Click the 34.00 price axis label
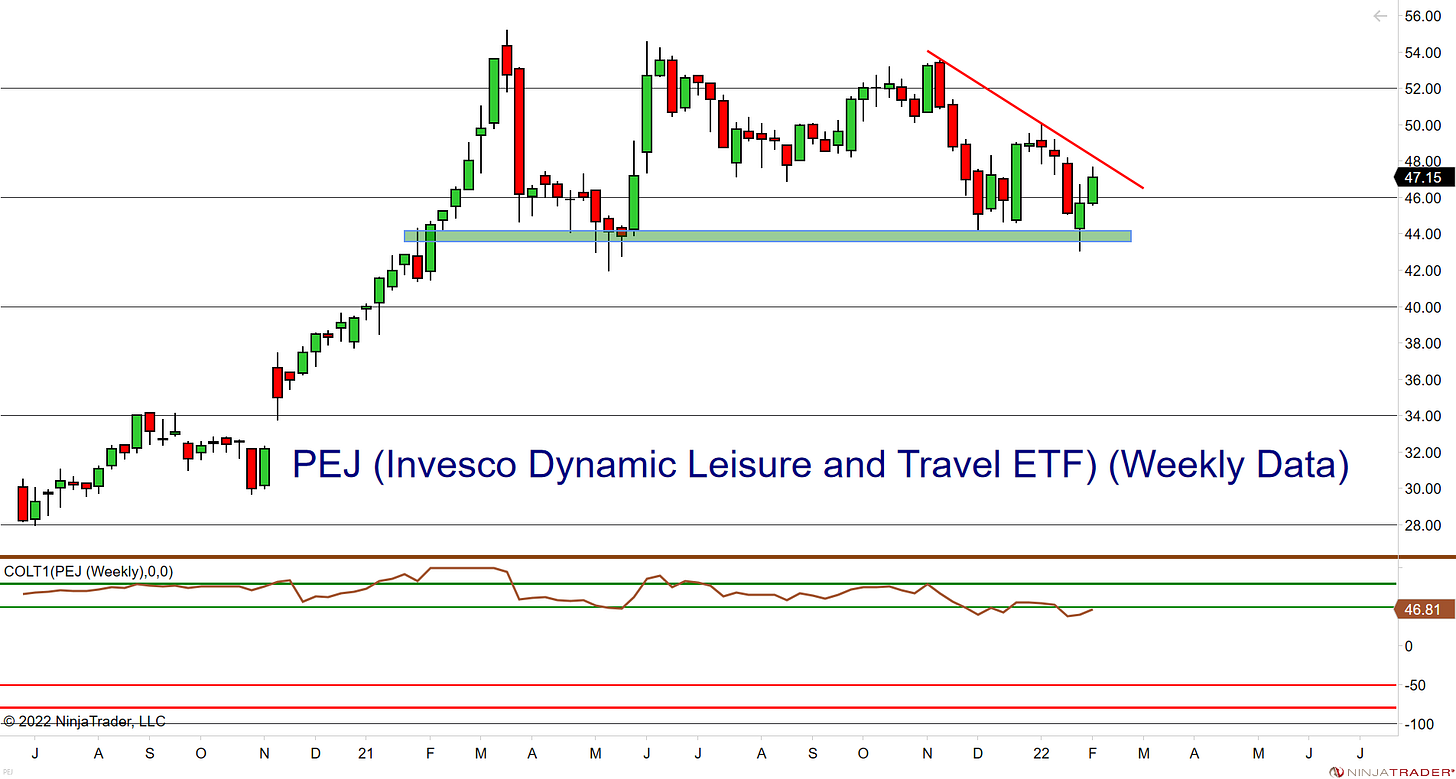The height and width of the screenshot is (779, 1456). coord(1423,416)
